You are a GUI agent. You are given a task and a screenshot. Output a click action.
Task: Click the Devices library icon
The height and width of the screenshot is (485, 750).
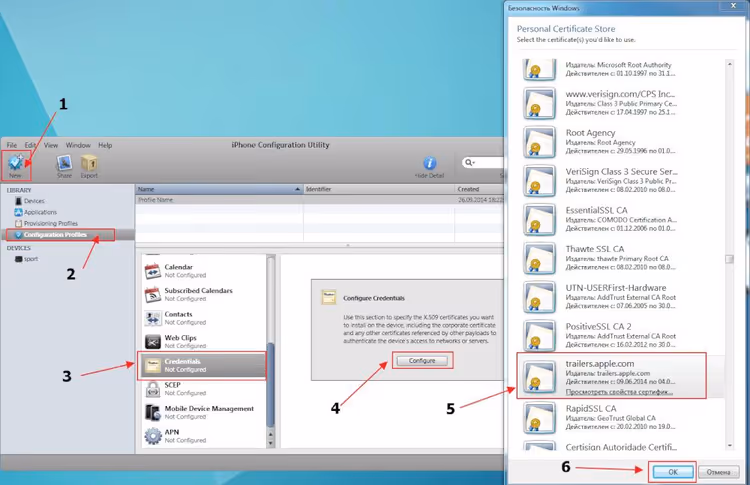click(18, 201)
